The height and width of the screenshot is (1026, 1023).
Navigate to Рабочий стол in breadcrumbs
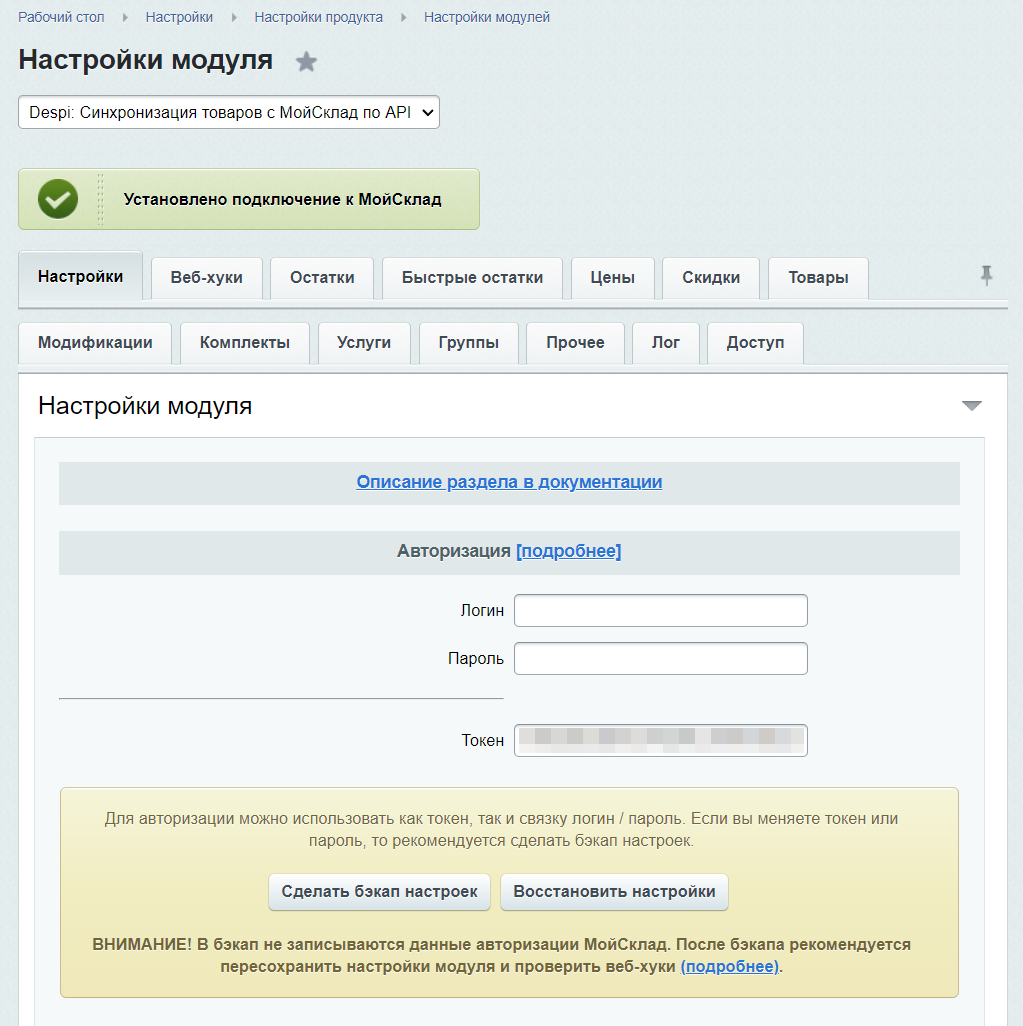61,17
